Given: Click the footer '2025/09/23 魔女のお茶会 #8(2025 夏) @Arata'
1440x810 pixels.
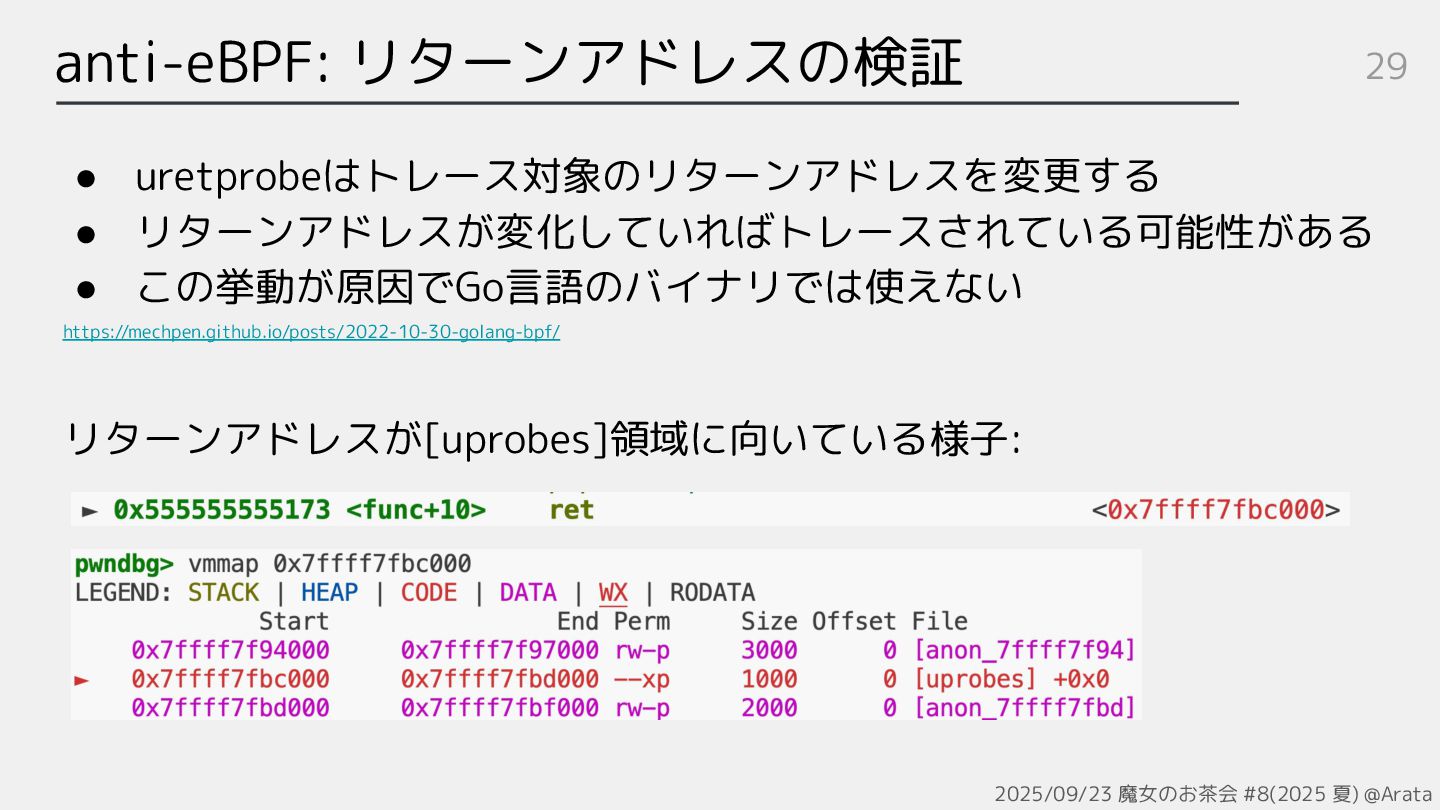Looking at the screenshot, I should pyautogui.click(x=1214, y=793).
